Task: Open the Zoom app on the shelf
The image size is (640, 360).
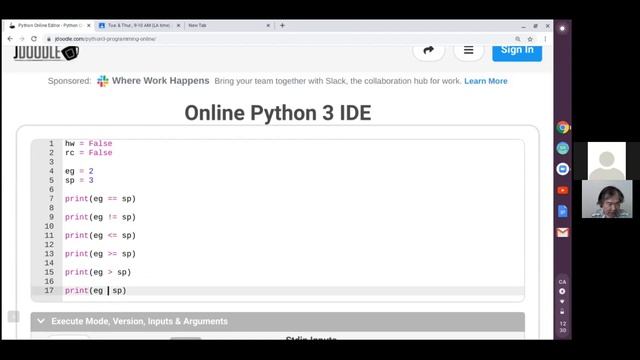Action: click(562, 169)
